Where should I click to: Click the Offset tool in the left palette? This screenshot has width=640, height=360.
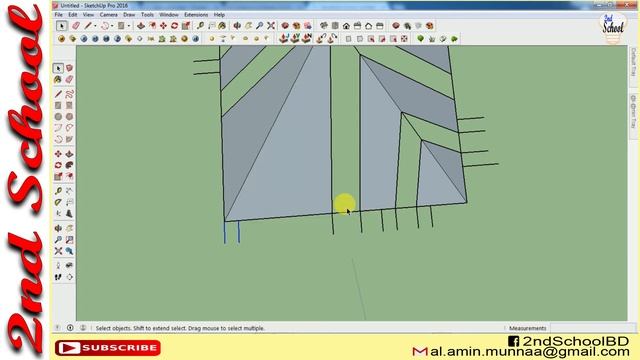[69, 176]
